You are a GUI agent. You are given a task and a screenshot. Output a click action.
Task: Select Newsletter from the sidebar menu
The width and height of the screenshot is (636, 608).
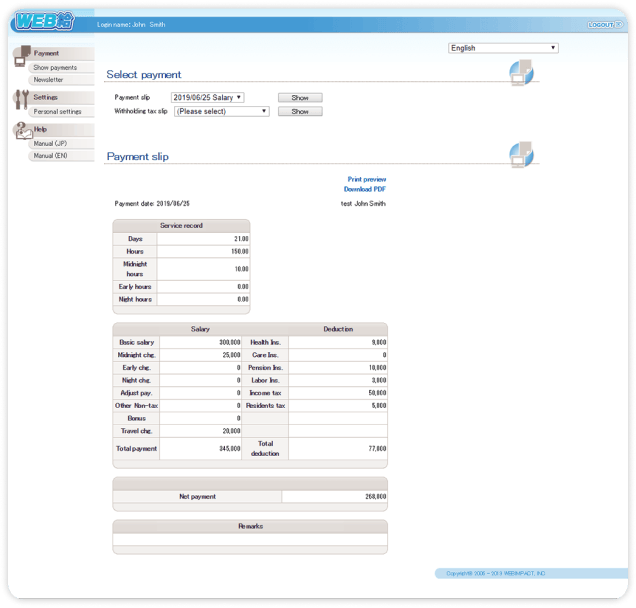point(48,79)
